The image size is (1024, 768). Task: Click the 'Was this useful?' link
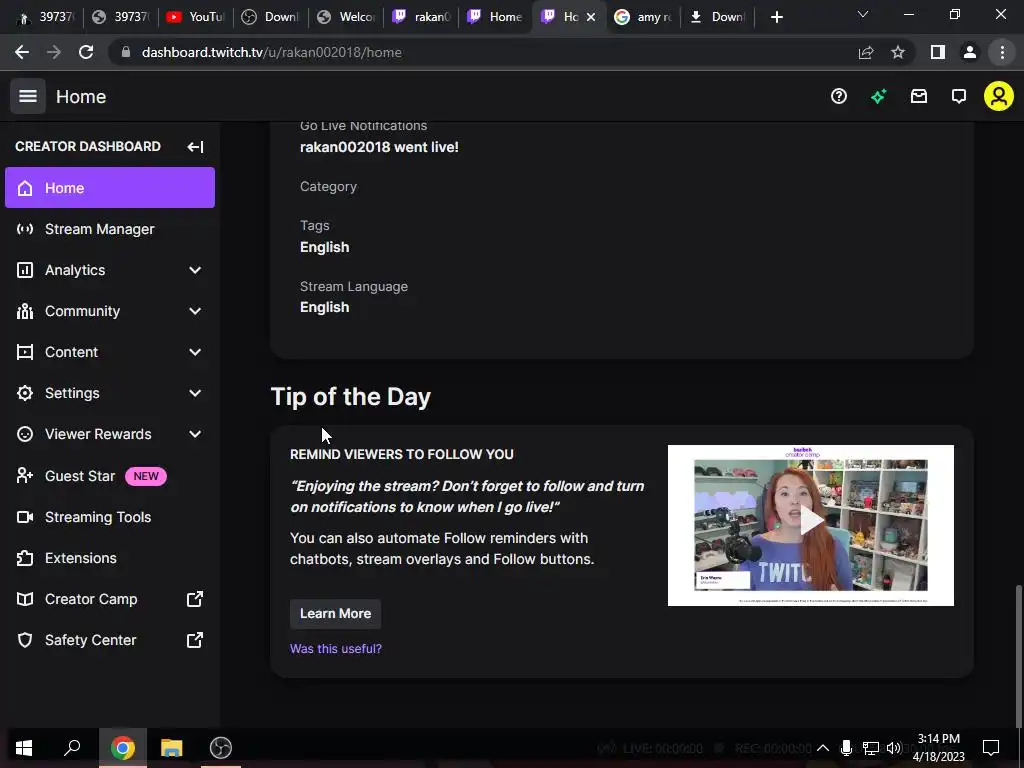click(336, 648)
